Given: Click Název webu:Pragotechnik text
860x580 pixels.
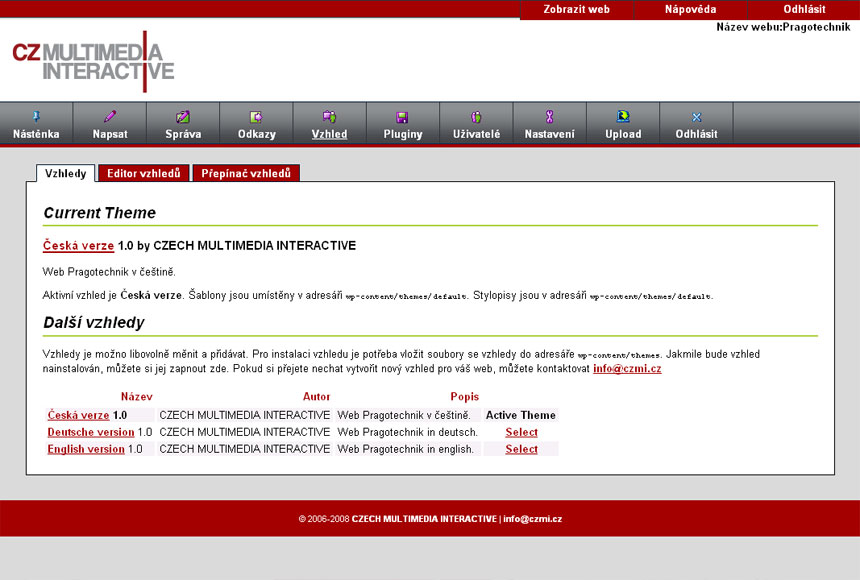Looking at the screenshot, I should pos(783,27).
